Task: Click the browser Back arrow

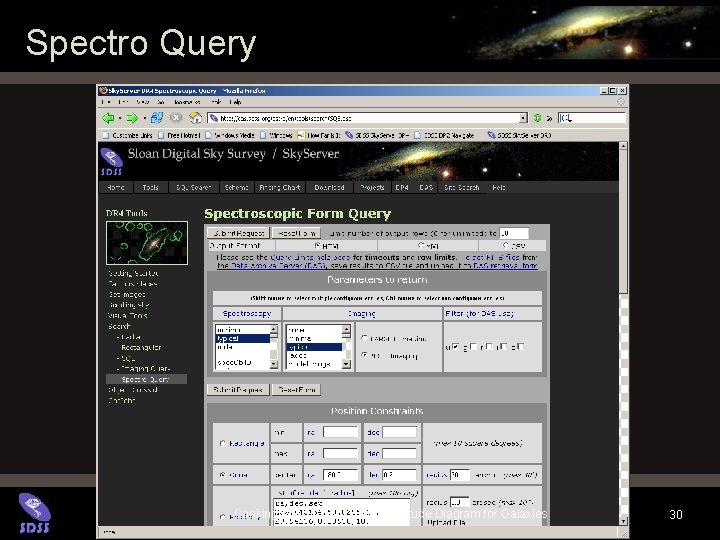Action: pyautogui.click(x=108, y=118)
